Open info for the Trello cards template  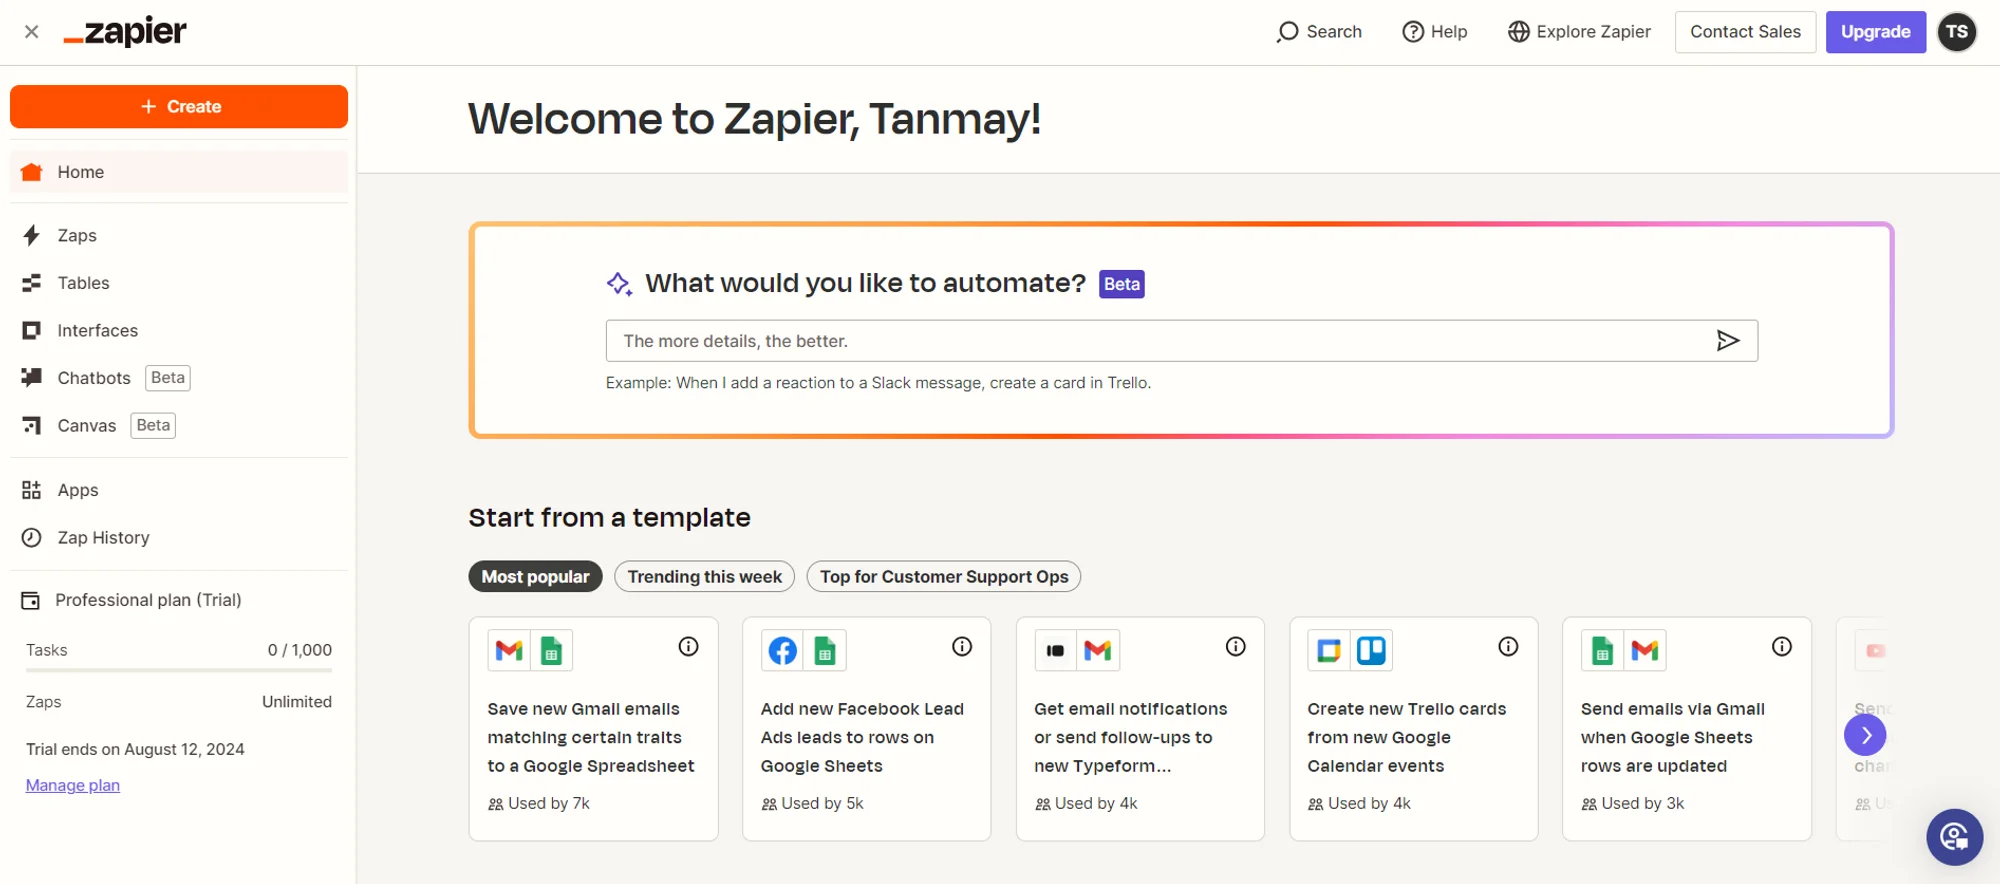coord(1509,647)
